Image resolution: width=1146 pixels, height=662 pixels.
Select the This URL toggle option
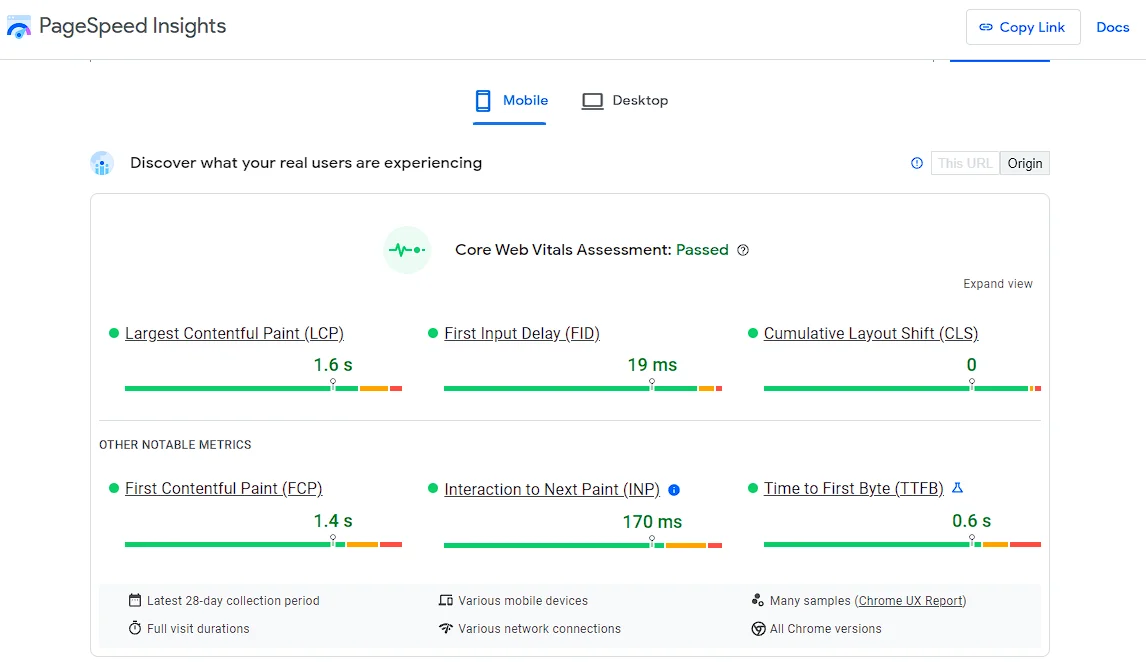click(965, 163)
